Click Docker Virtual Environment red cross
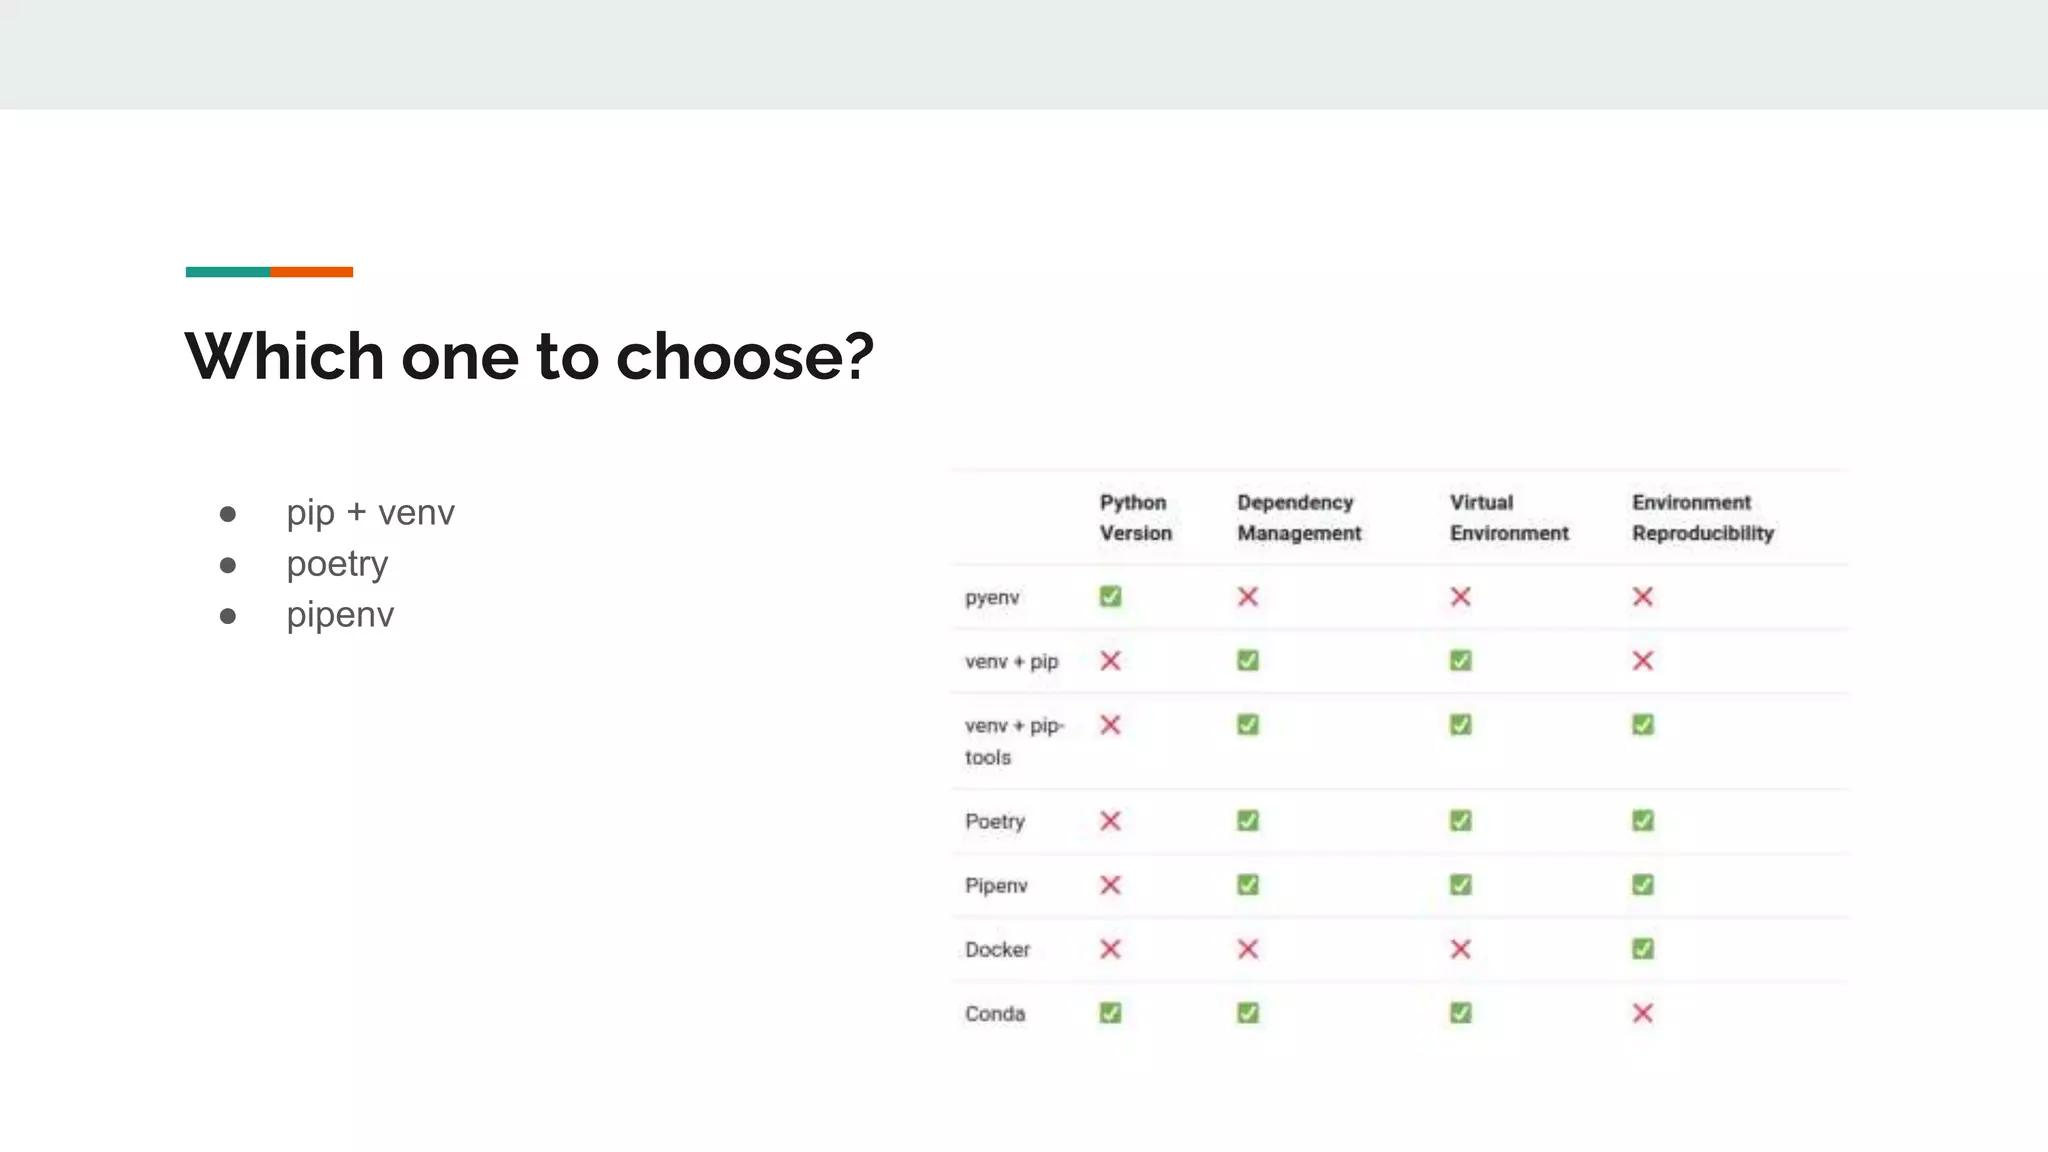Image resolution: width=2048 pixels, height=1152 pixels. point(1460,949)
